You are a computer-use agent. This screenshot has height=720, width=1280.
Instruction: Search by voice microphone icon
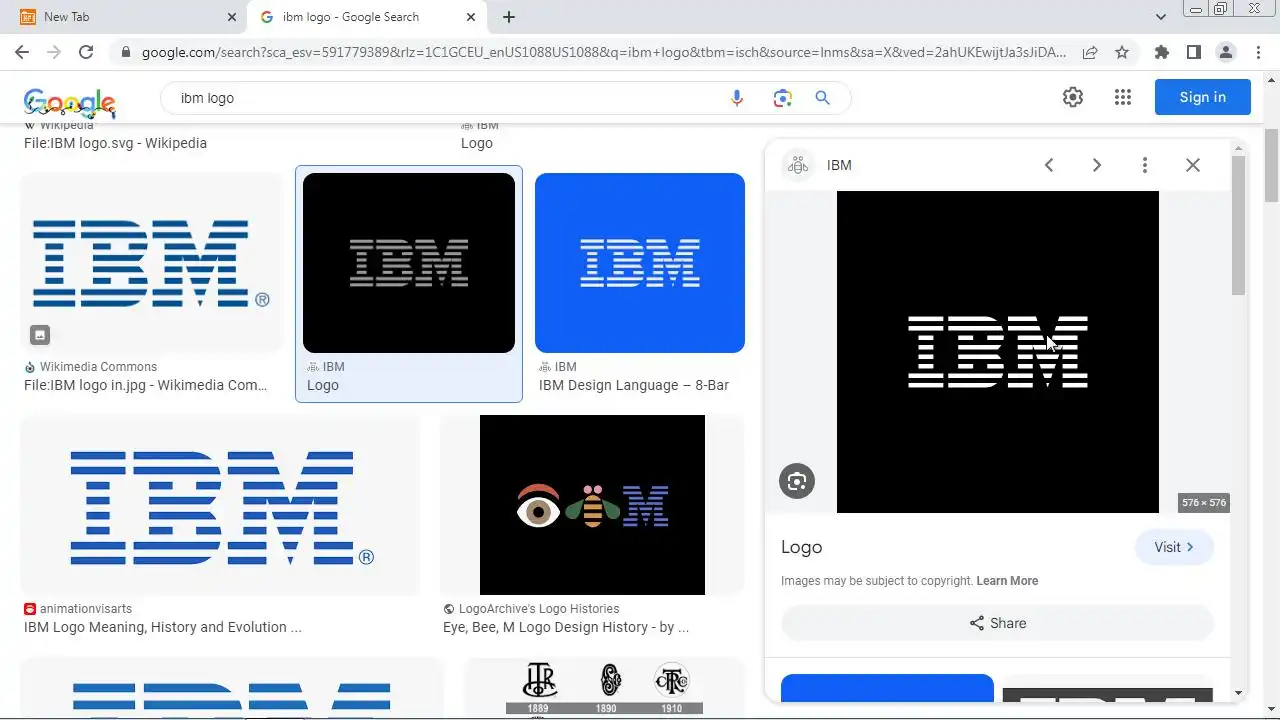(737, 98)
